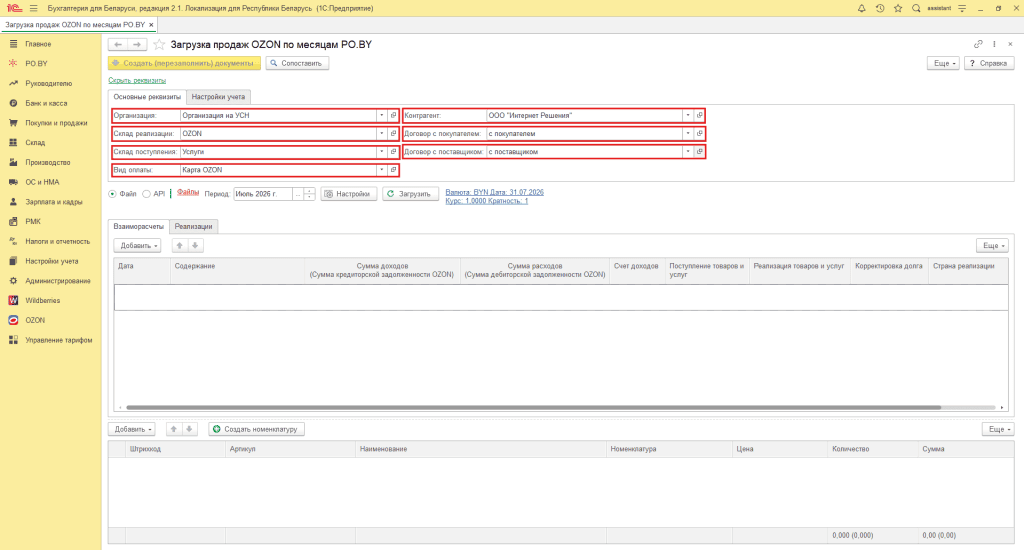This screenshot has width=1024, height=550.
Task: Select Файл radio button
Action: tap(112, 194)
